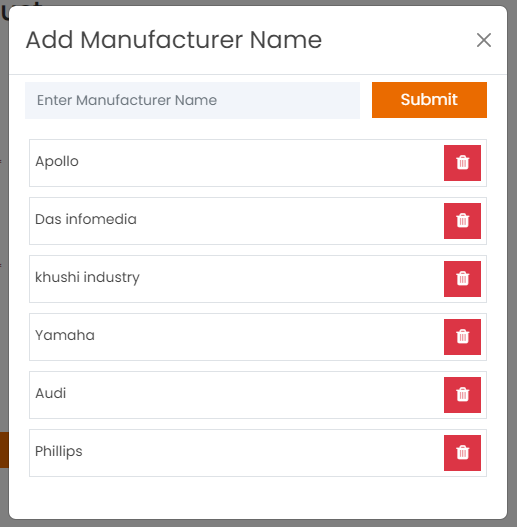Remove khushi industry using its trash button
This screenshot has height=527, width=517.
click(462, 279)
